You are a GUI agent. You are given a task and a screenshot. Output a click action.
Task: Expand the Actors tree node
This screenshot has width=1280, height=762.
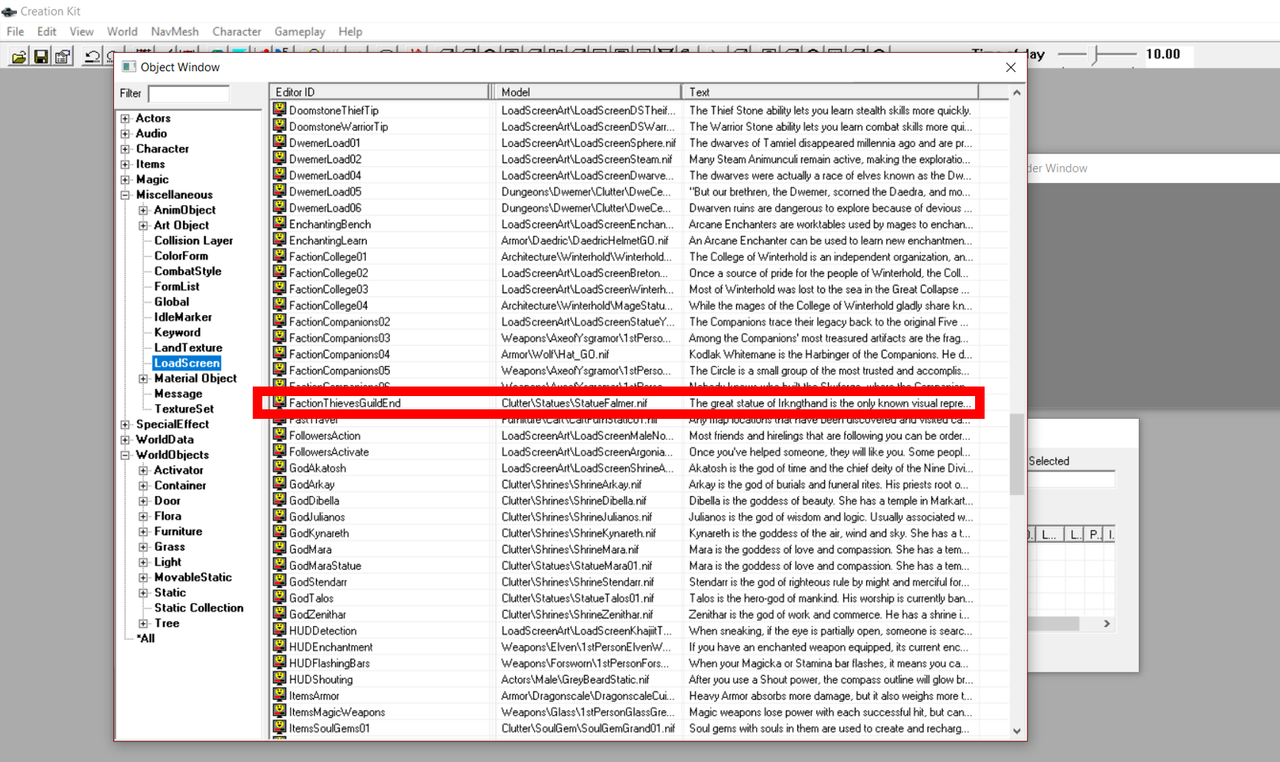[x=125, y=119]
